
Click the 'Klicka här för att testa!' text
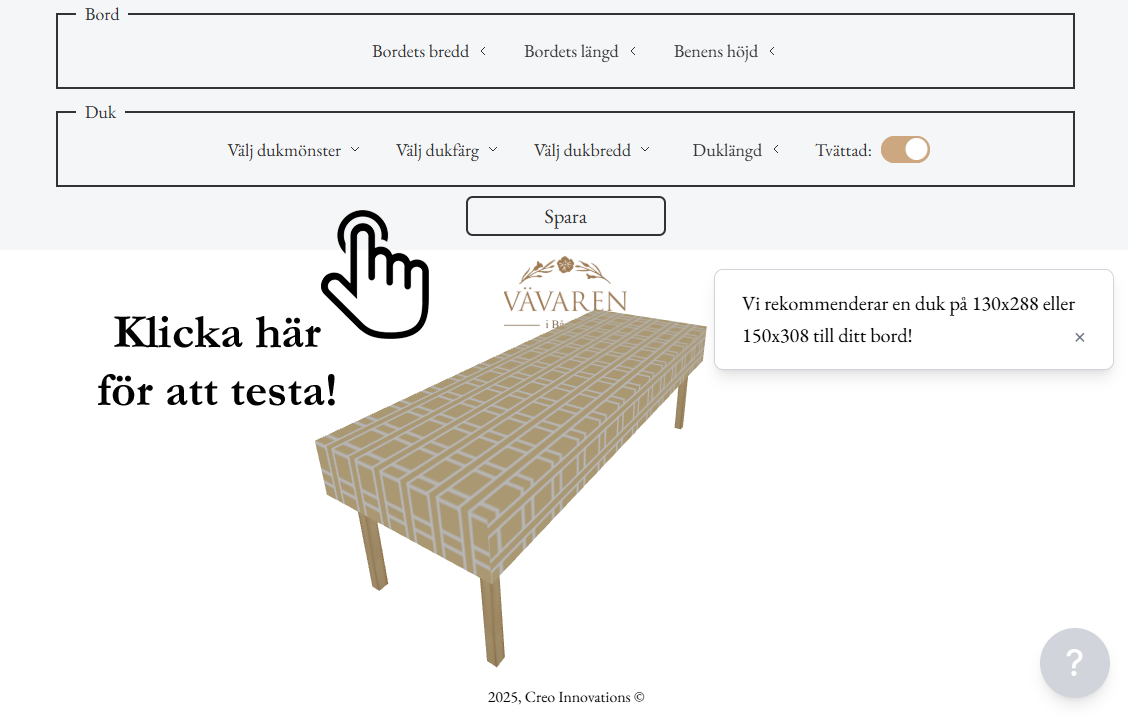click(x=217, y=362)
